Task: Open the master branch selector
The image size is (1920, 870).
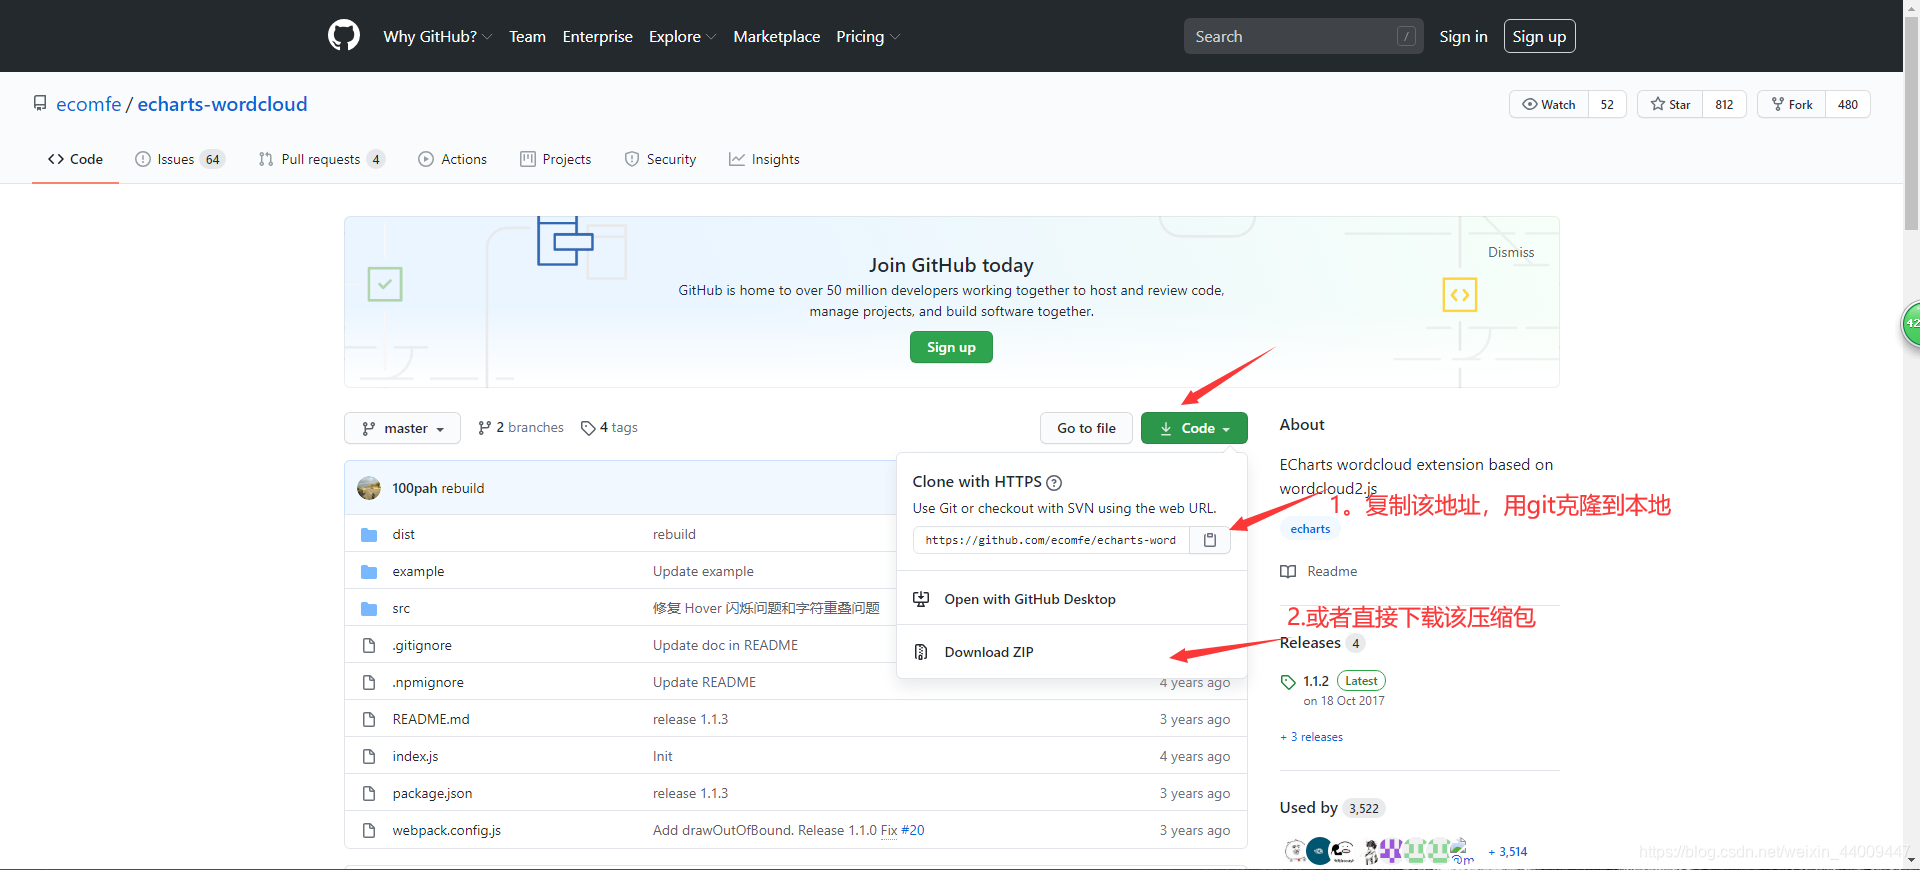Action: [402, 428]
